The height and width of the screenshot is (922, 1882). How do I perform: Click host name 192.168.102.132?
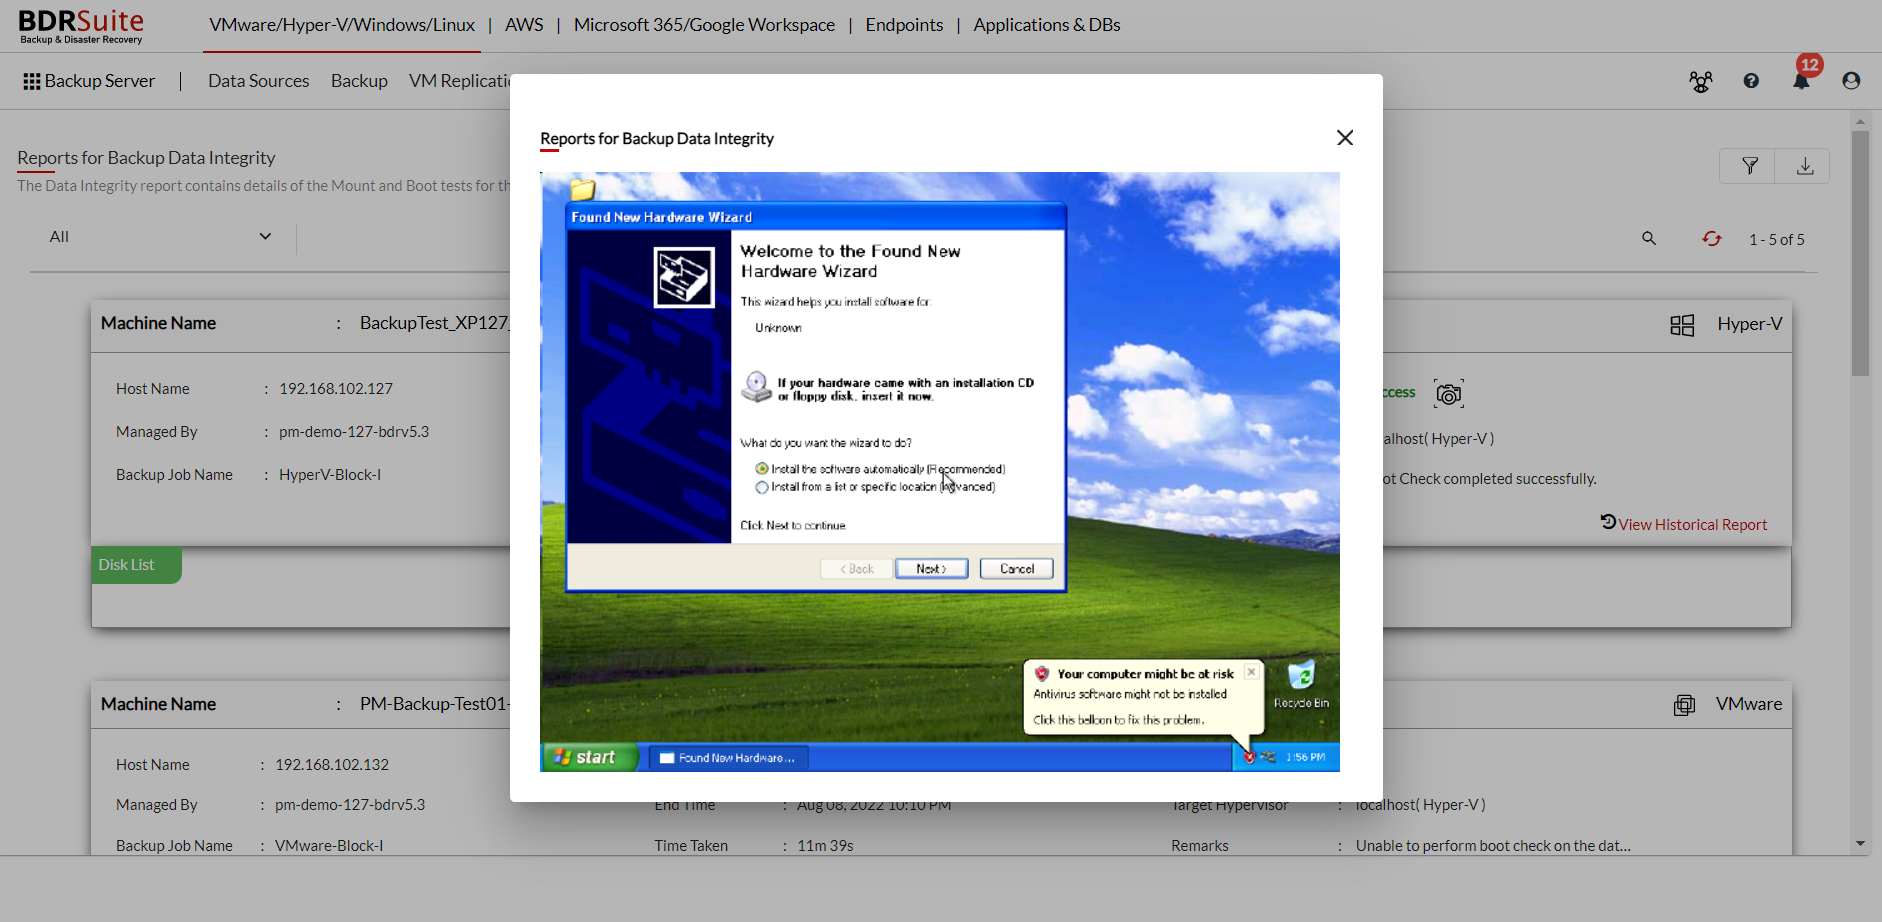click(x=332, y=765)
